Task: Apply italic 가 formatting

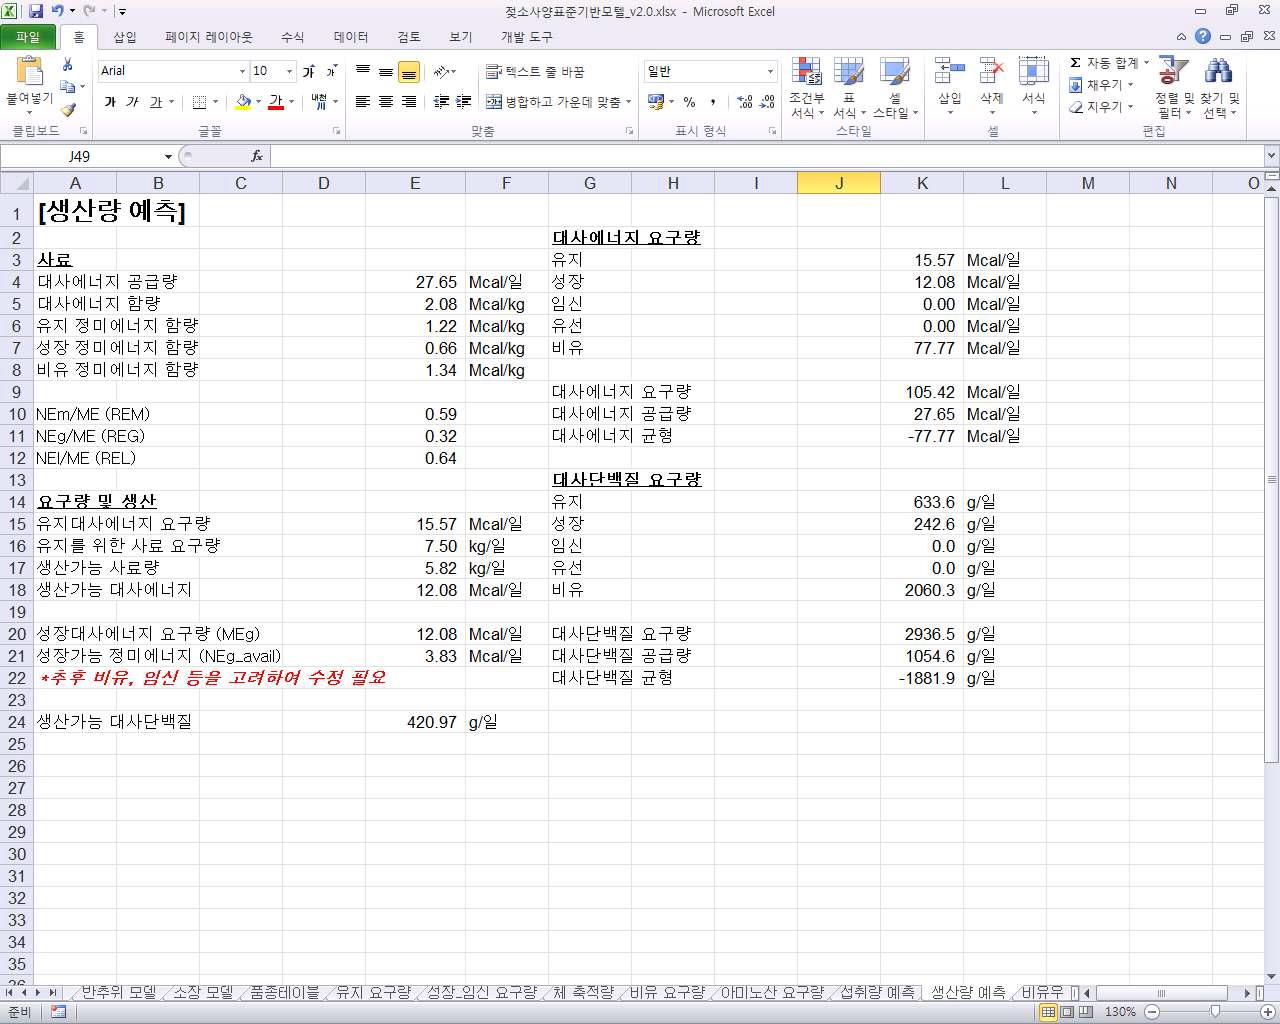Action: coord(132,102)
